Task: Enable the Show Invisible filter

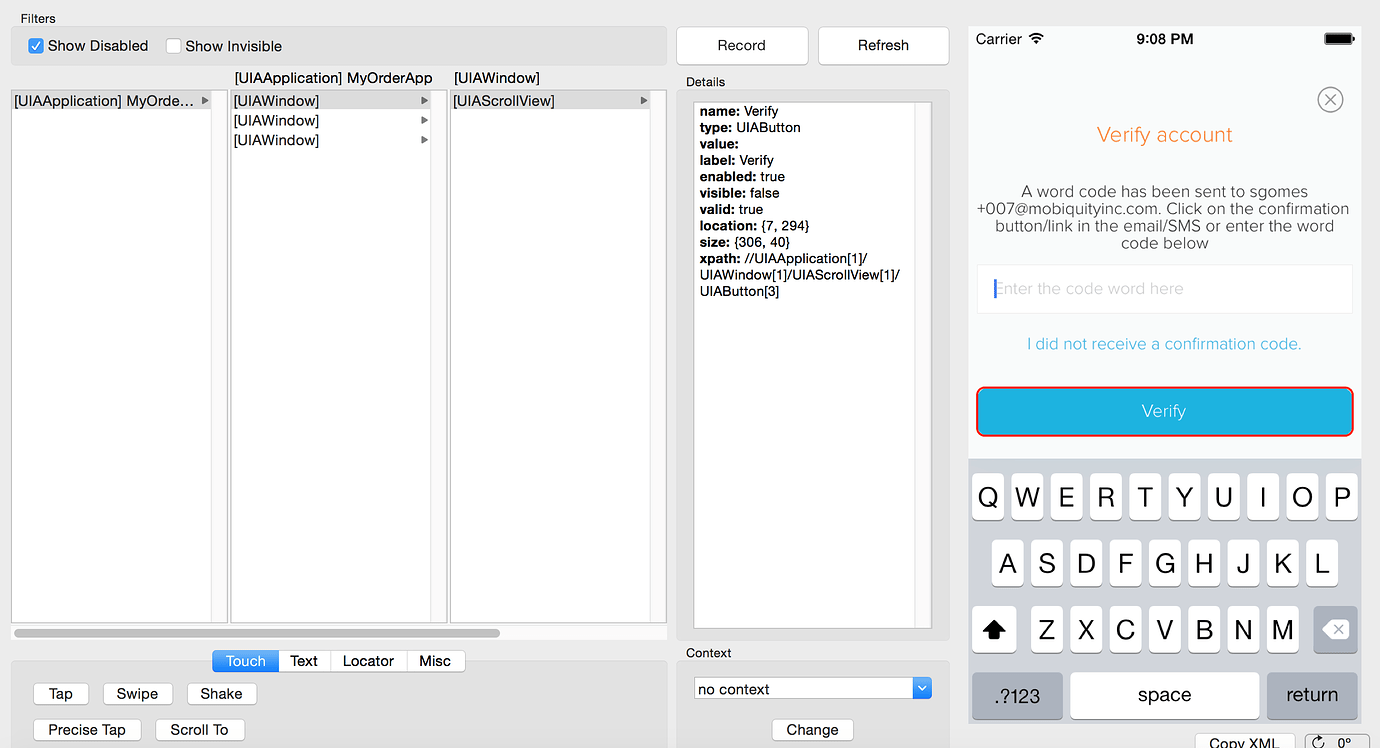Action: pyautogui.click(x=173, y=46)
